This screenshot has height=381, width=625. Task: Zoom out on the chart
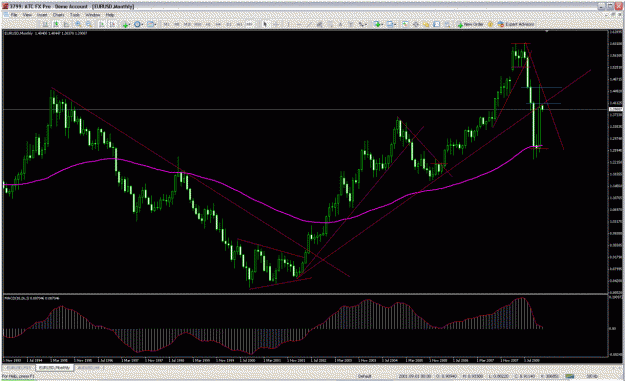(x=88, y=24)
